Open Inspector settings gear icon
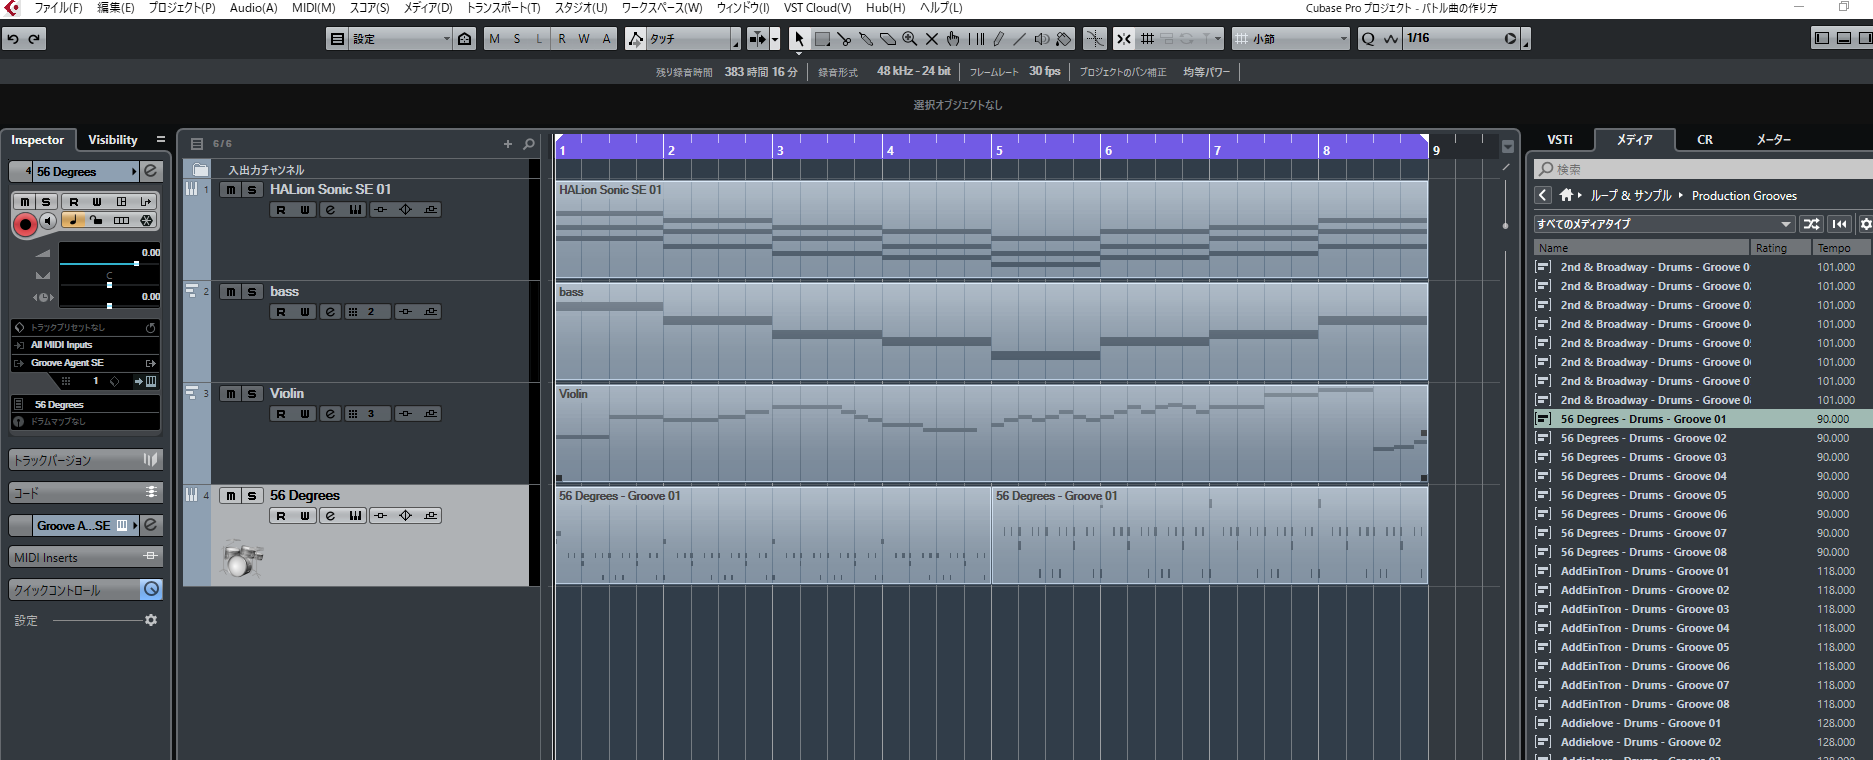This screenshot has height=760, width=1873. 151,620
